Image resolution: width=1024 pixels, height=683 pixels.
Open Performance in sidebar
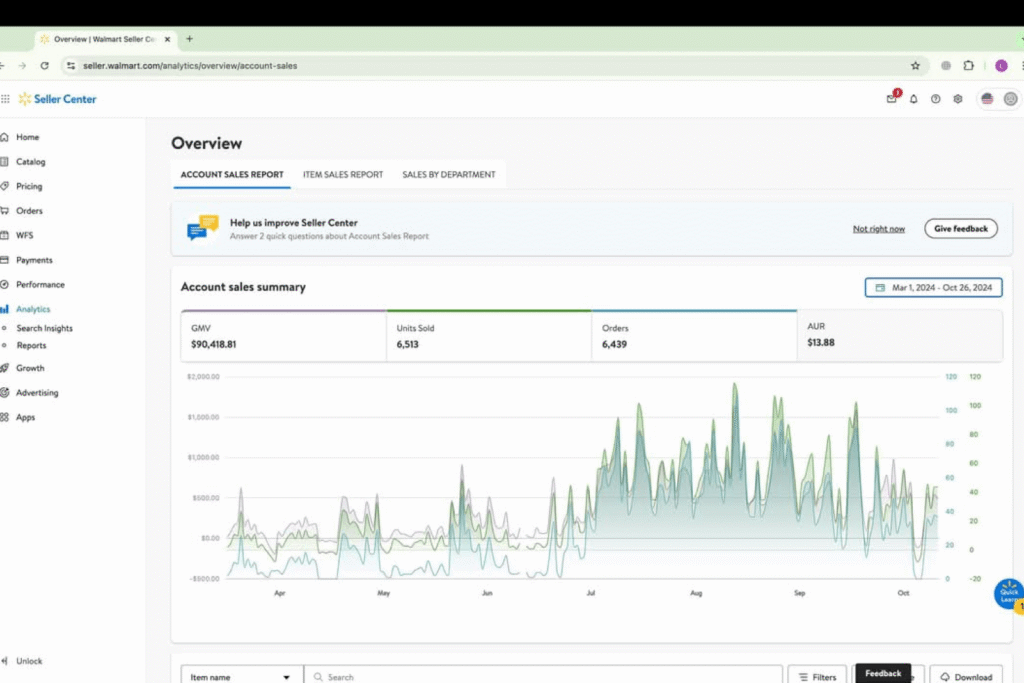click(40, 285)
